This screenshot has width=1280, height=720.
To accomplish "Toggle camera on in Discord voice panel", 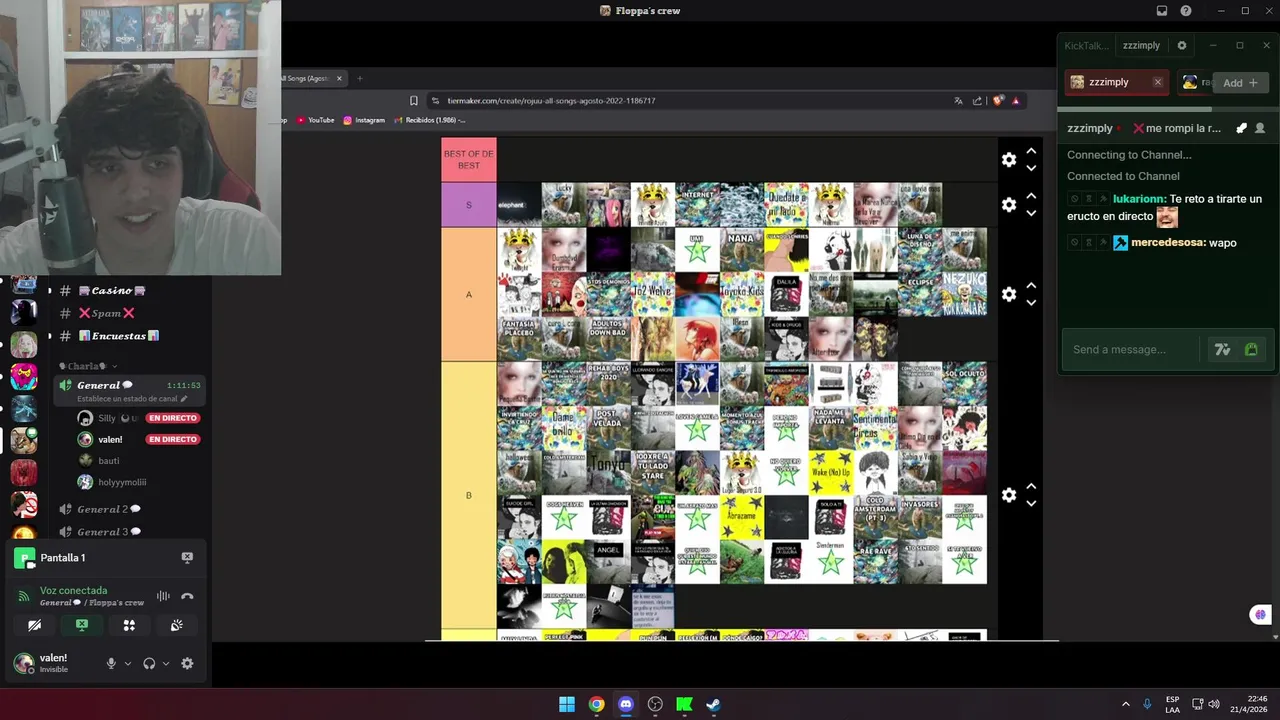I will click(x=34, y=625).
